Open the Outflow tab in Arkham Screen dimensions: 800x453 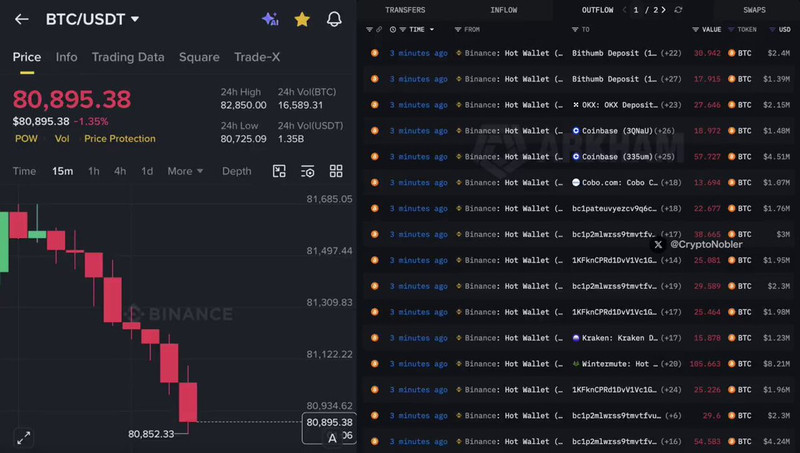(x=597, y=10)
